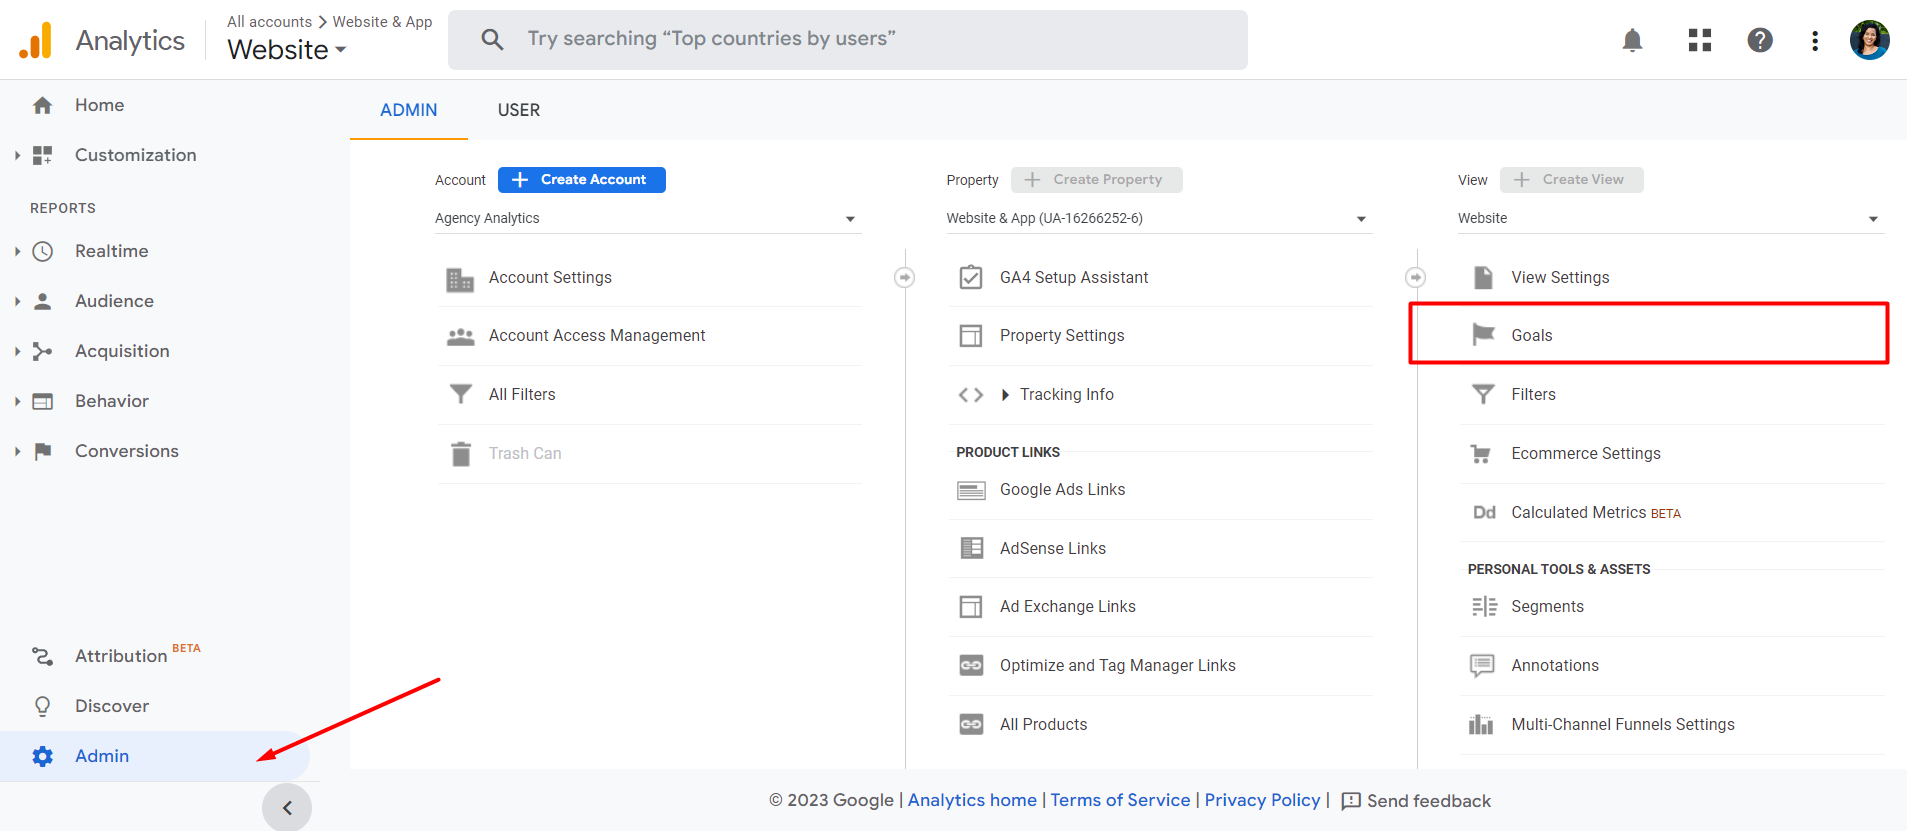Collapse the left sidebar with chevron button
This screenshot has height=831, width=1907.
point(287,808)
